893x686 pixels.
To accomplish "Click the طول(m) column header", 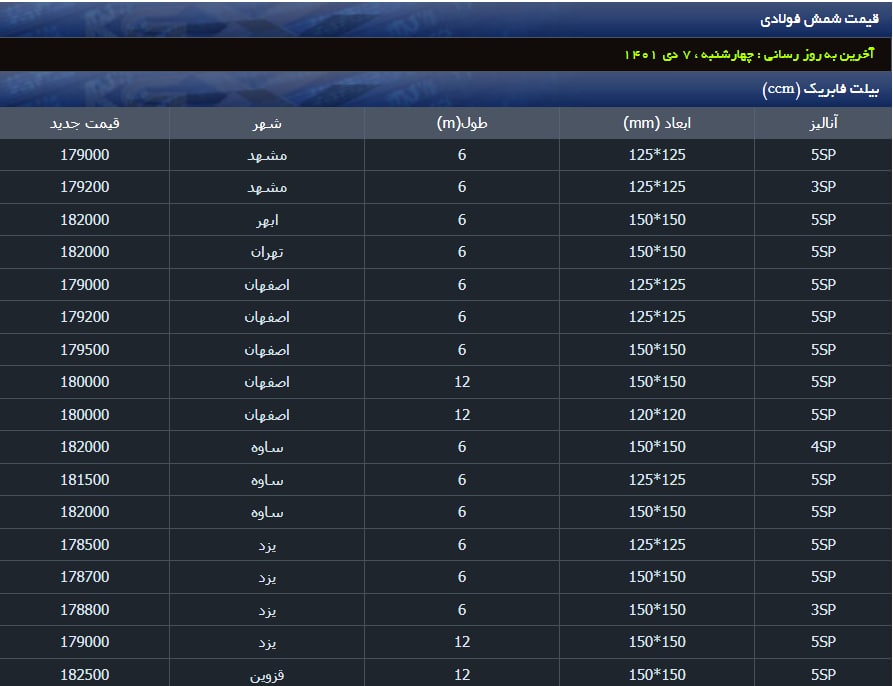I will pyautogui.click(x=462, y=123).
